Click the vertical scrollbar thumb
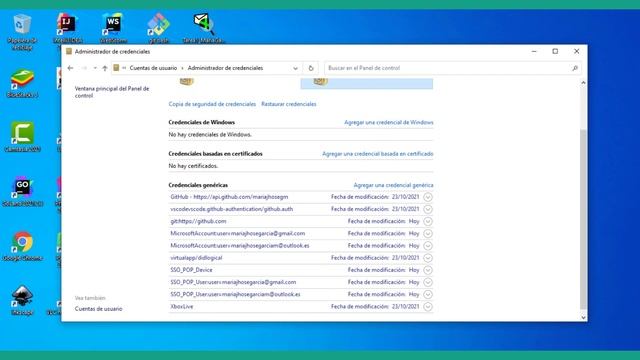The image size is (640, 360). tap(583, 220)
